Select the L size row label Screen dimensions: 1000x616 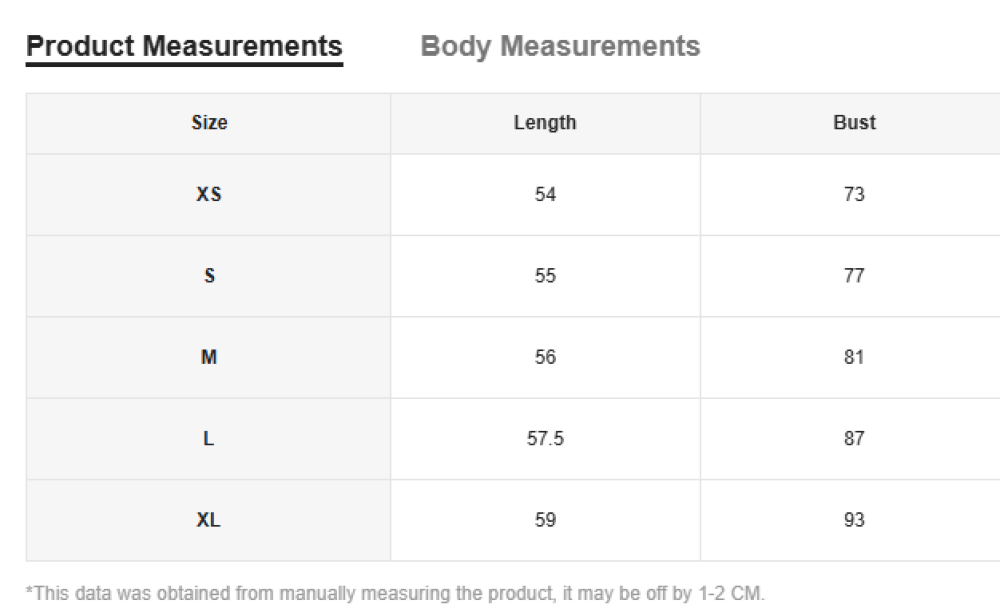pyautogui.click(x=209, y=438)
